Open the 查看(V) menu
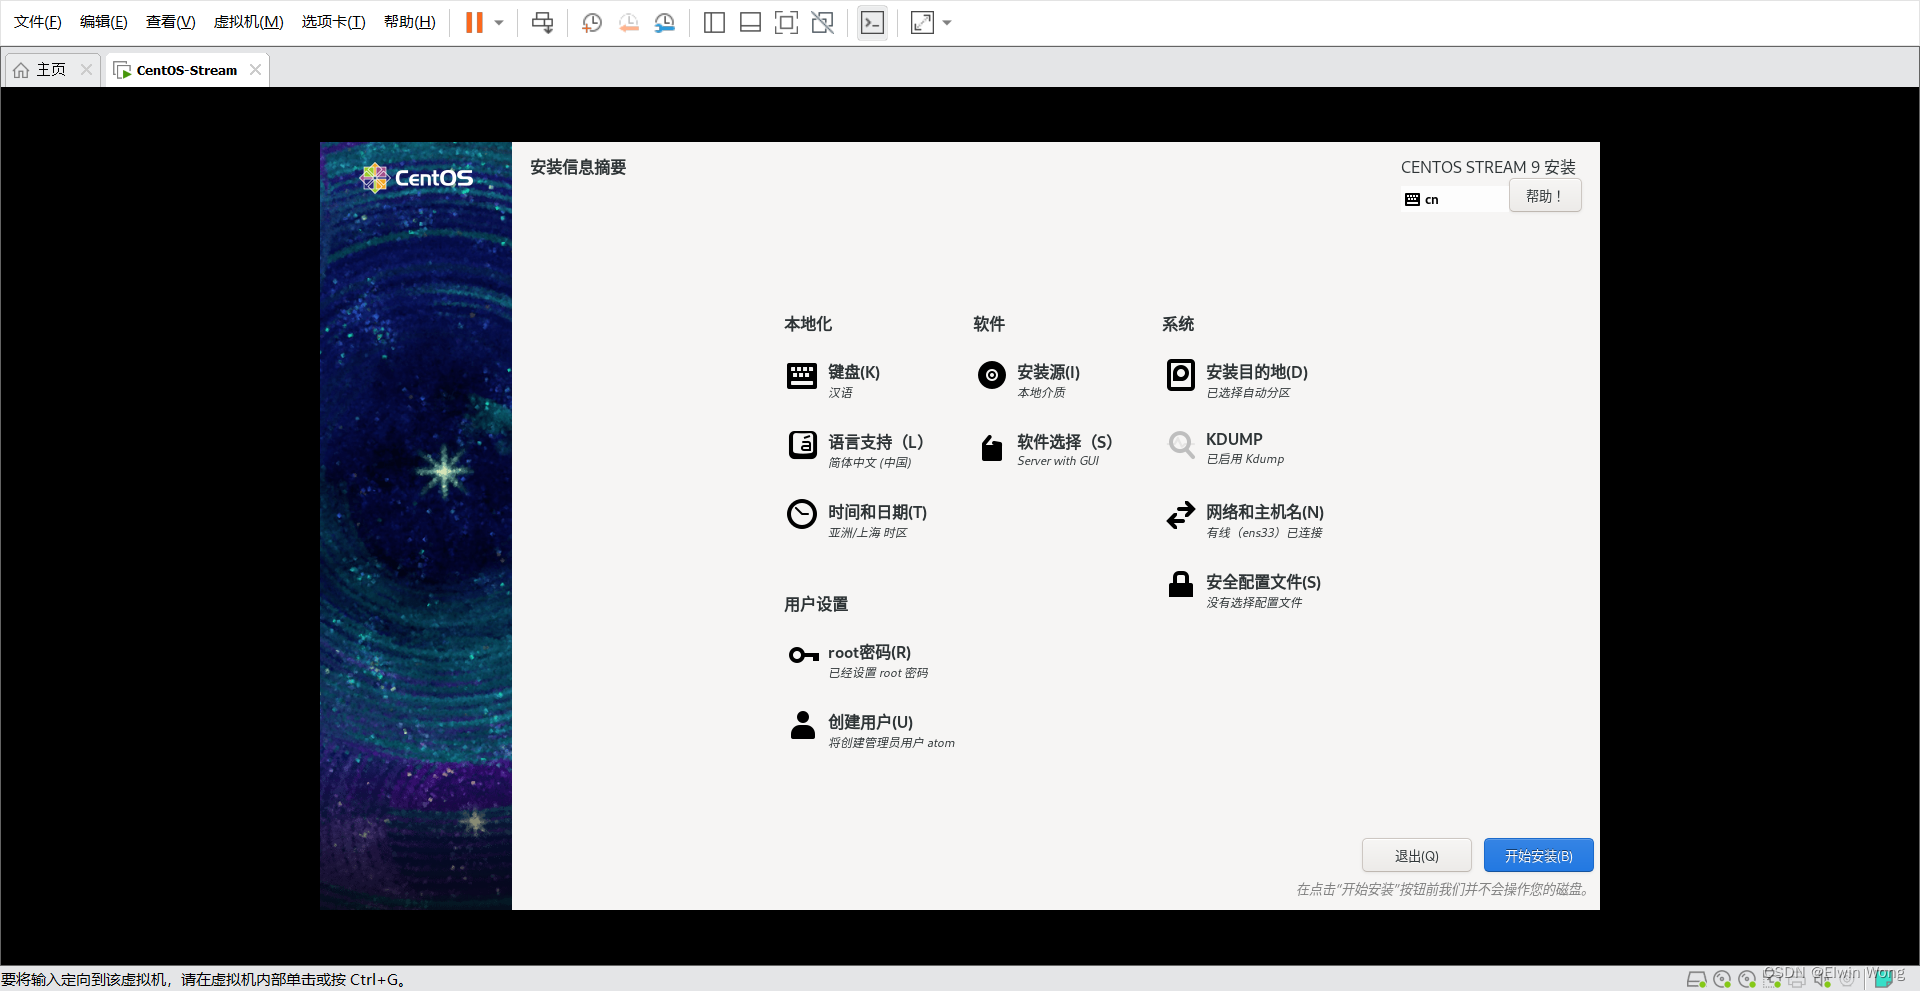This screenshot has height=991, width=1920. click(171, 22)
